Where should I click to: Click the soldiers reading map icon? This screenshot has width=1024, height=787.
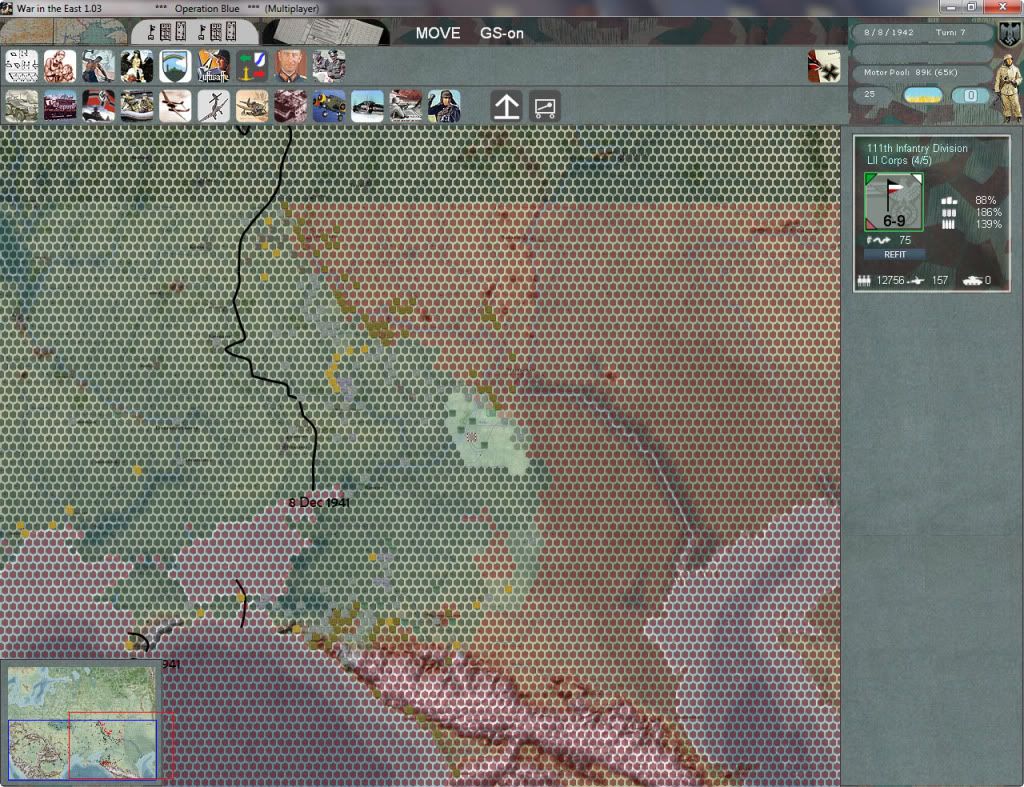point(329,66)
